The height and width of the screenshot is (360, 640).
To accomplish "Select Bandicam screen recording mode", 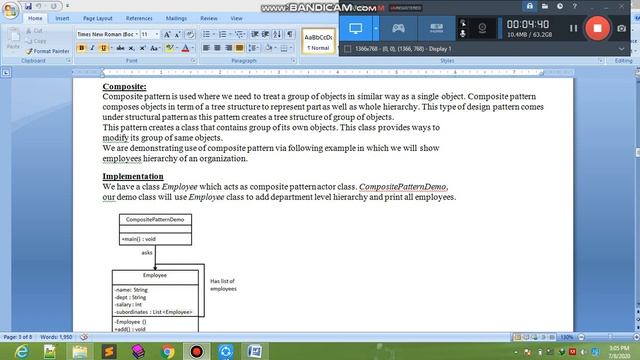I will 356,28.
